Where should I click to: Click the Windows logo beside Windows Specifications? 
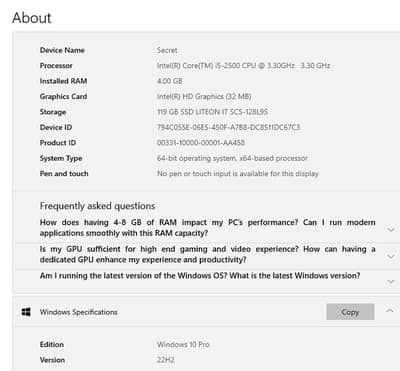point(26,312)
